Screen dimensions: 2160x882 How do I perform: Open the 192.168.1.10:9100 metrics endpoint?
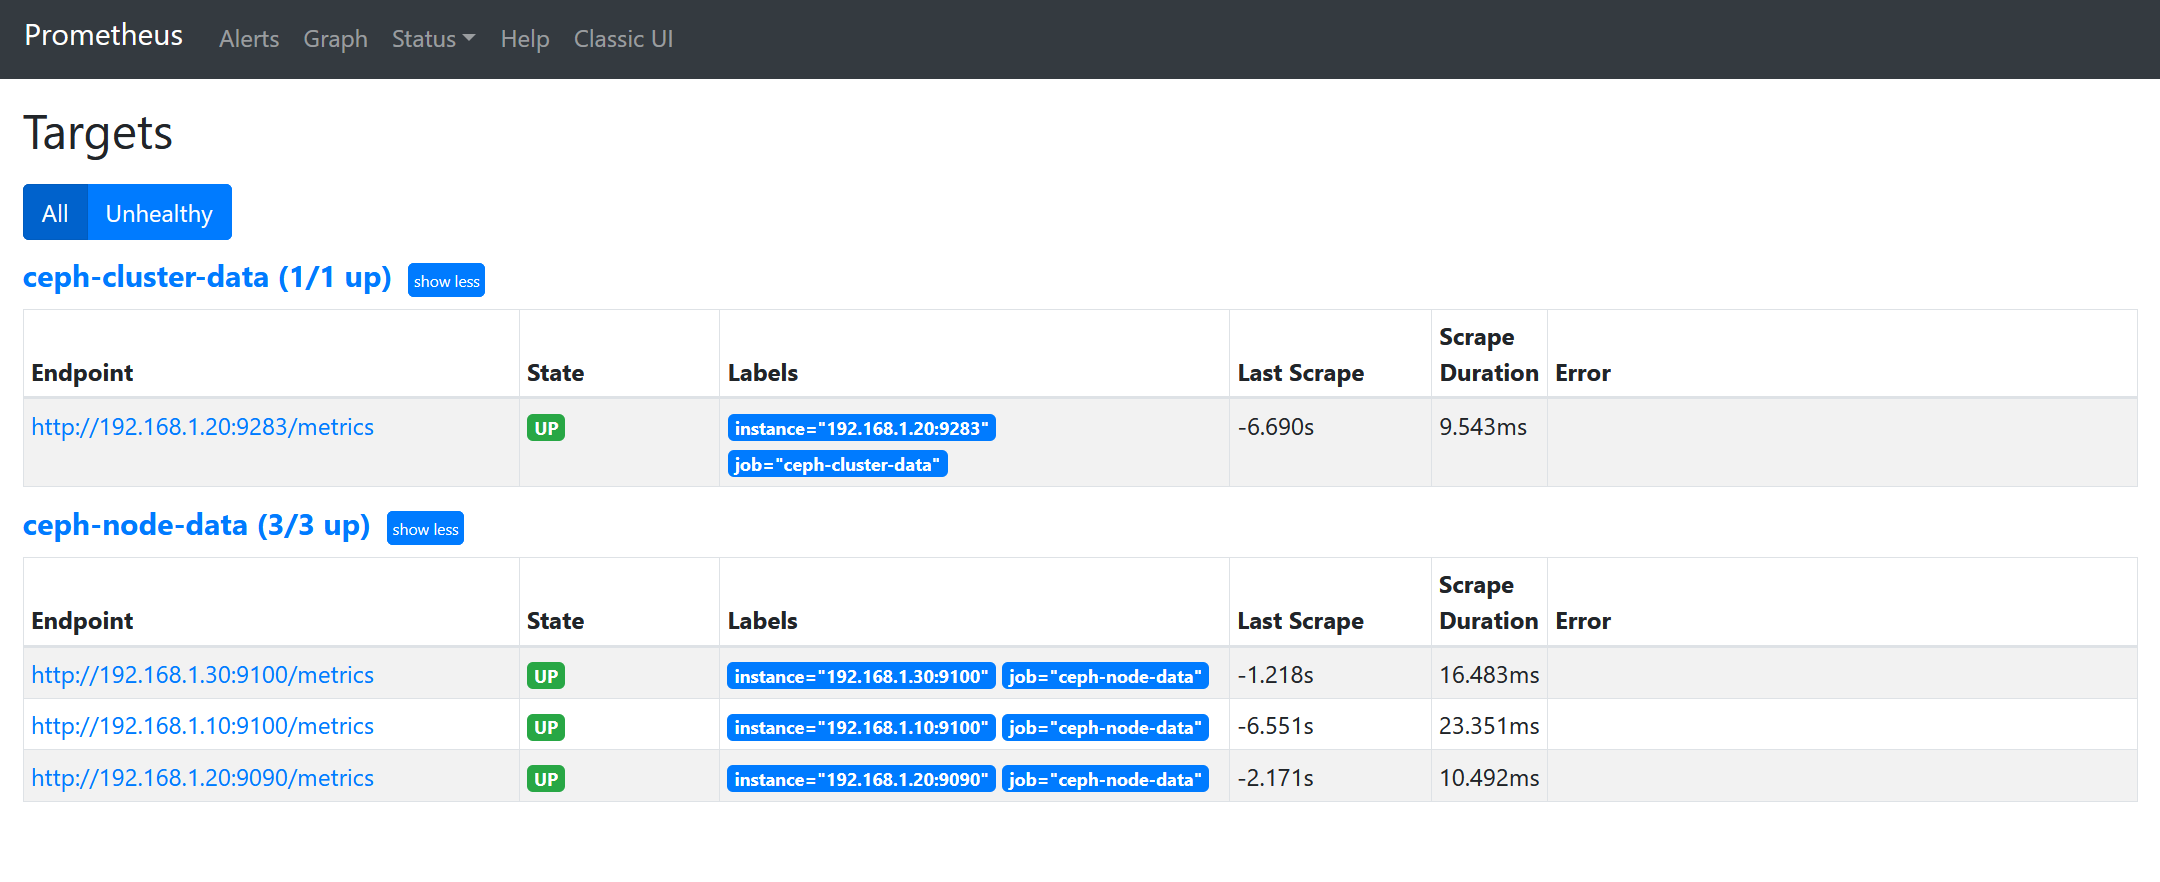tap(202, 726)
